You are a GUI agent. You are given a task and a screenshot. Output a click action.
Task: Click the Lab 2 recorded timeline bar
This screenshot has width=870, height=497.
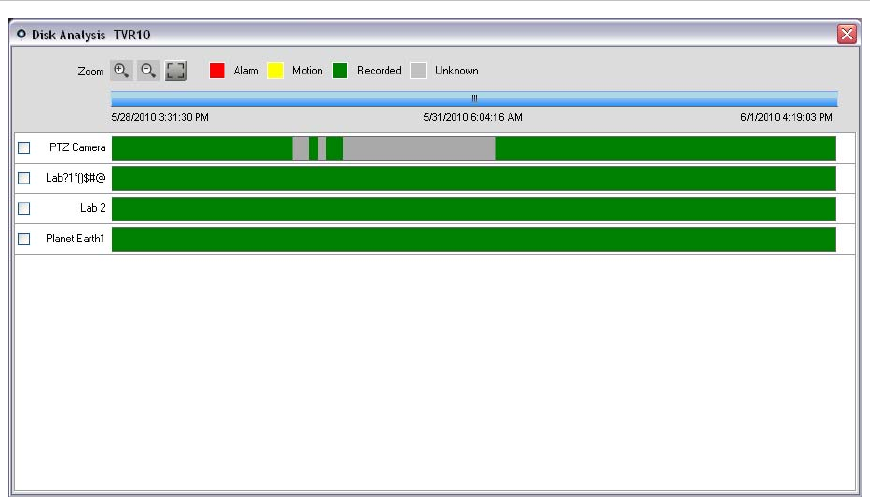tap(474, 209)
